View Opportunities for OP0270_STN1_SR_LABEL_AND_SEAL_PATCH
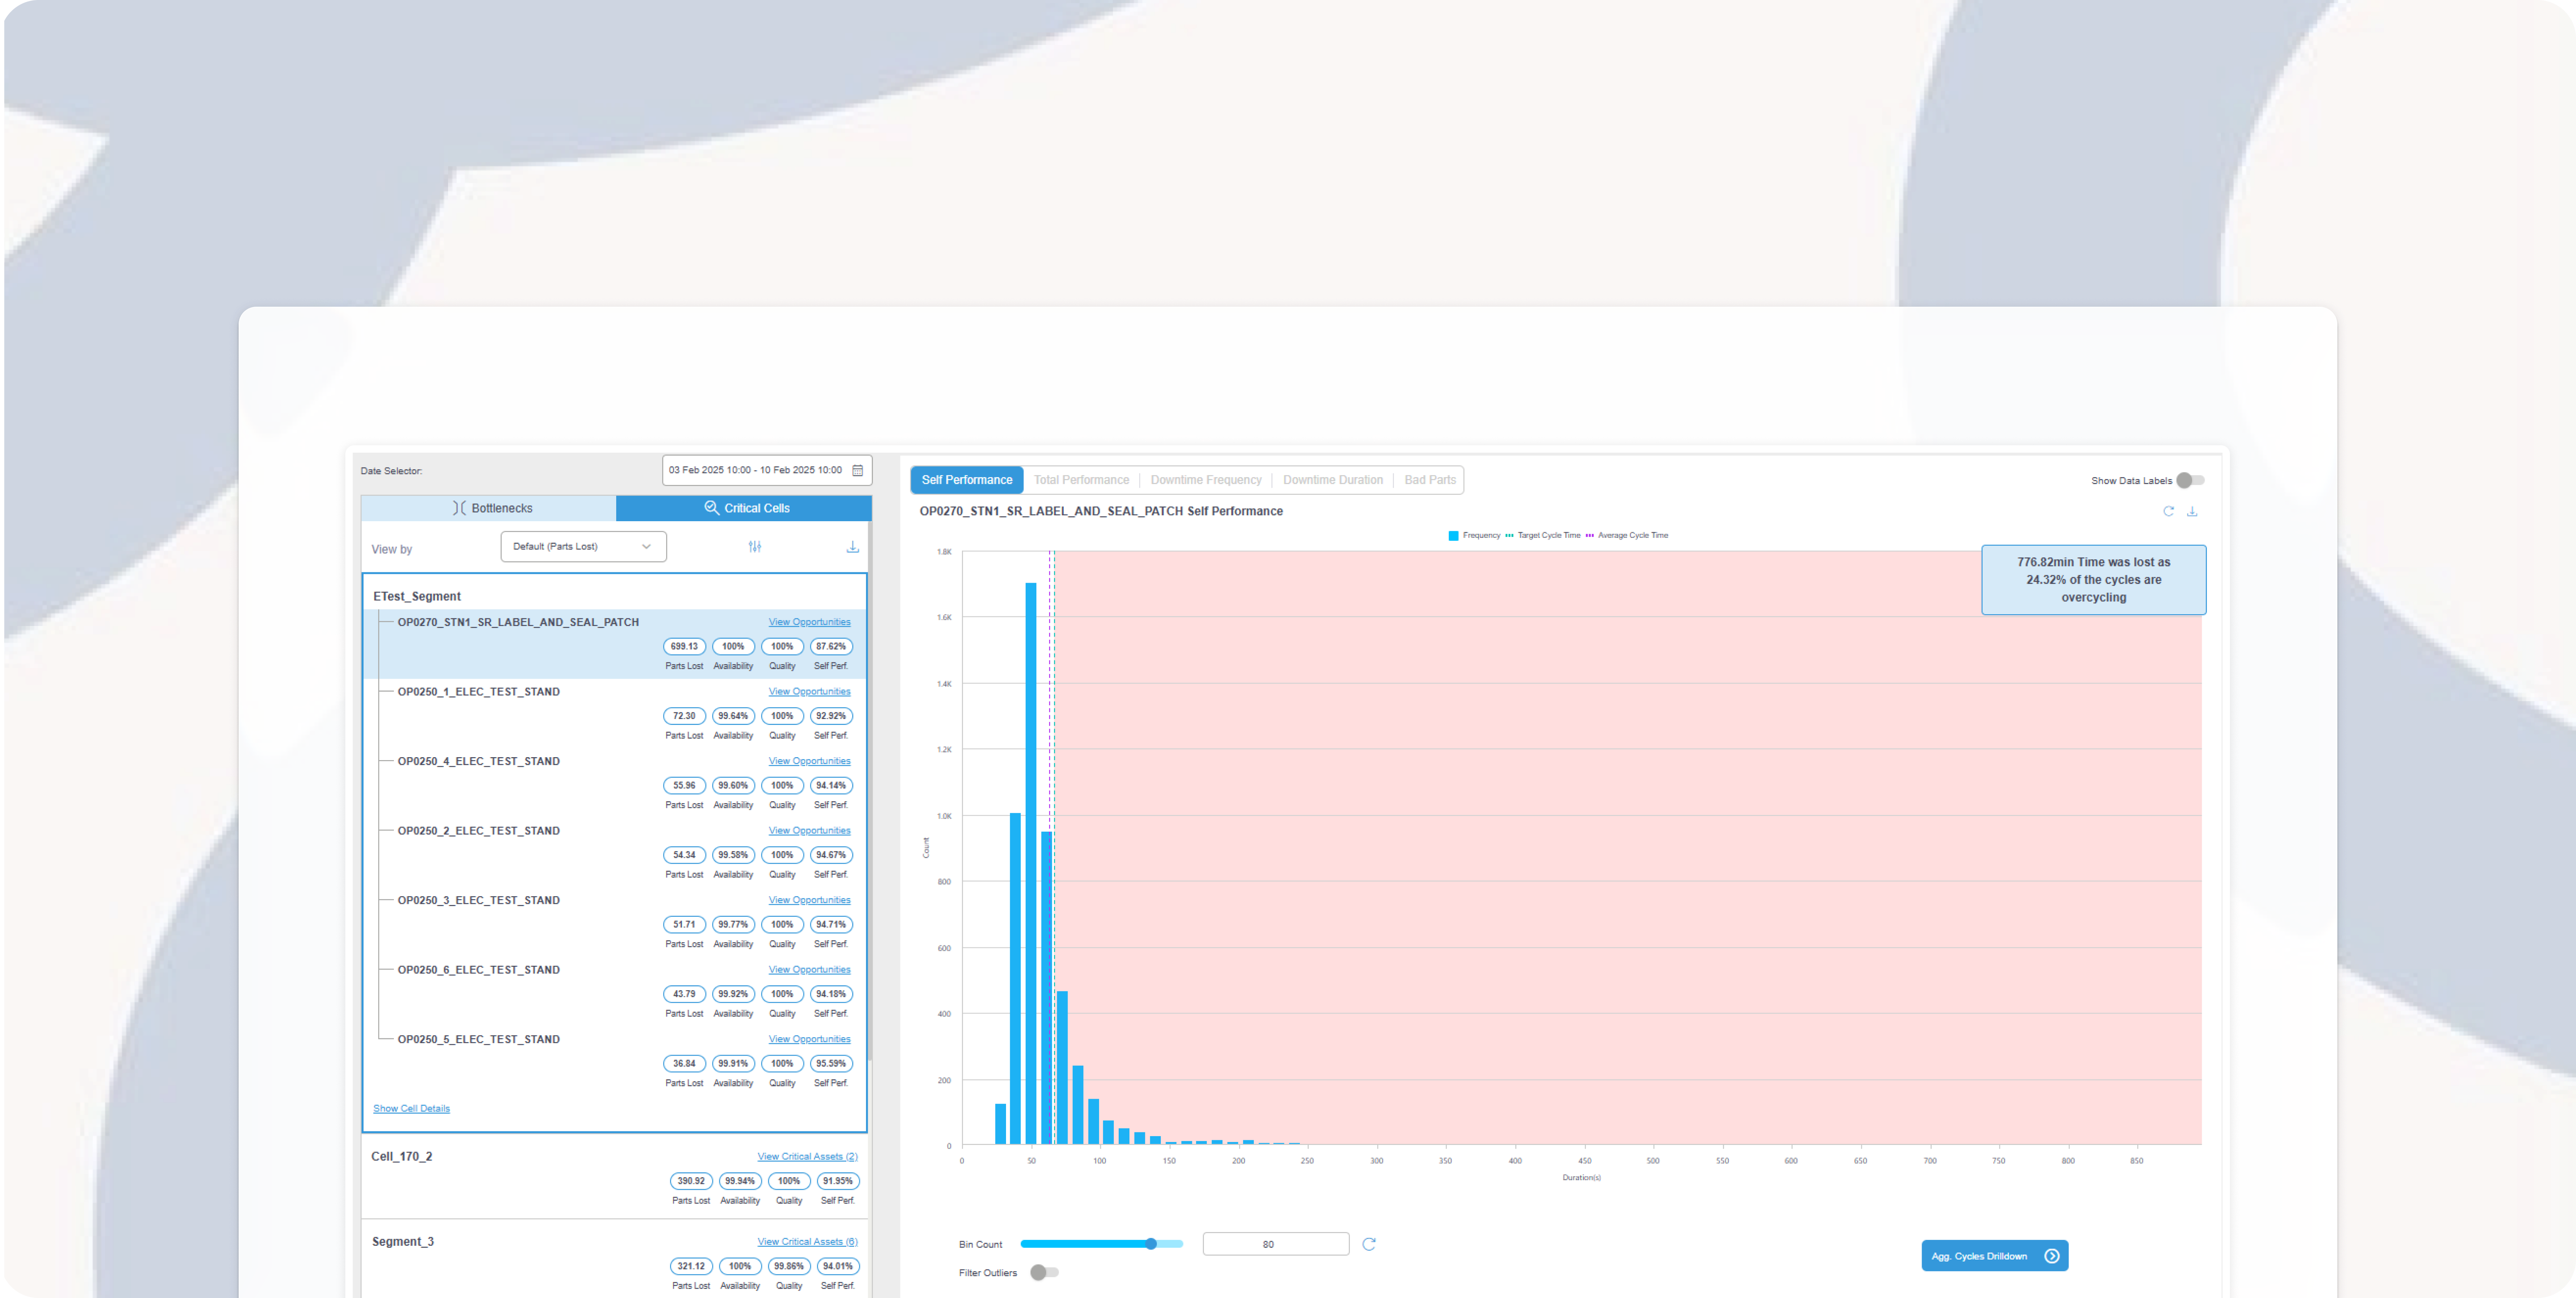 [809, 622]
